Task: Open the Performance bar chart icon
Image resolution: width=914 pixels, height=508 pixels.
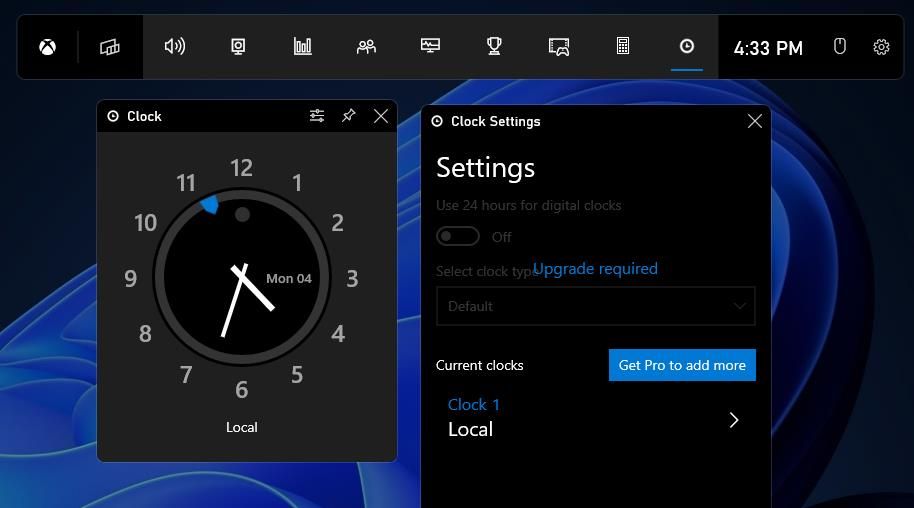Action: (x=303, y=46)
